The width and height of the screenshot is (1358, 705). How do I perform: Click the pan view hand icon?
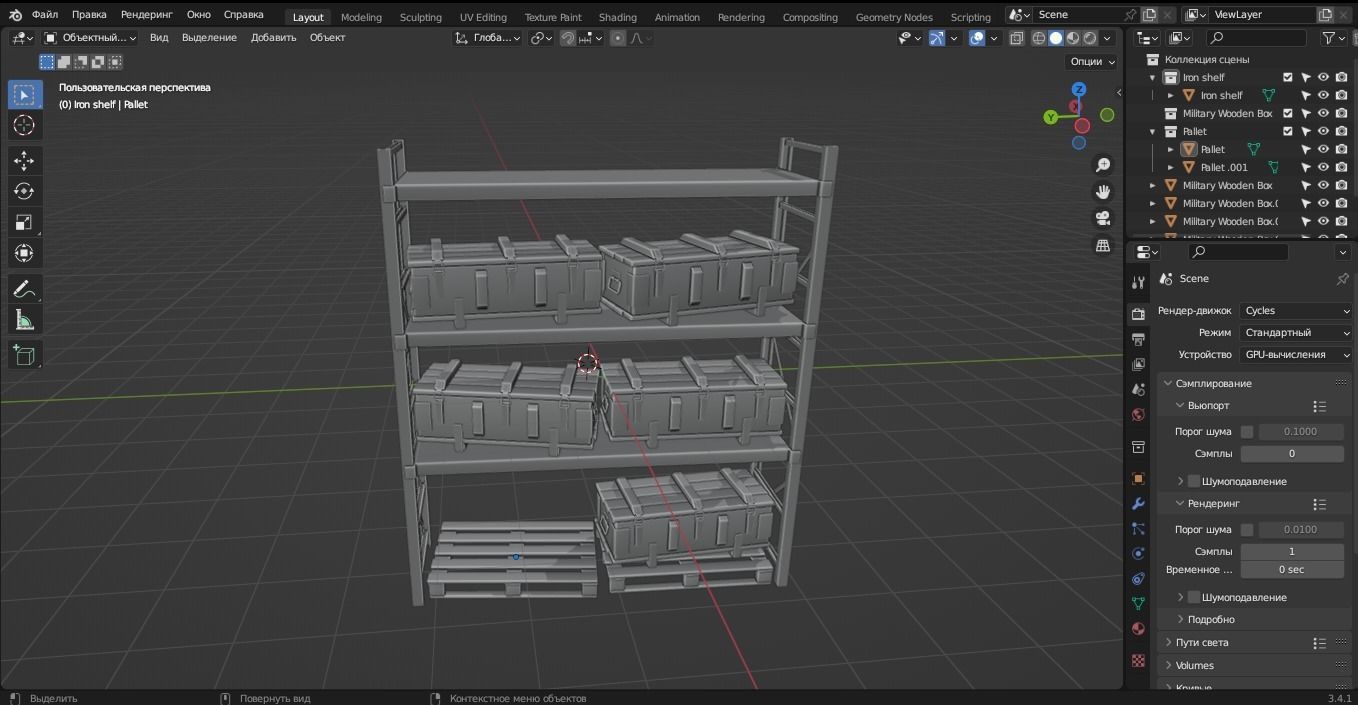(1103, 192)
